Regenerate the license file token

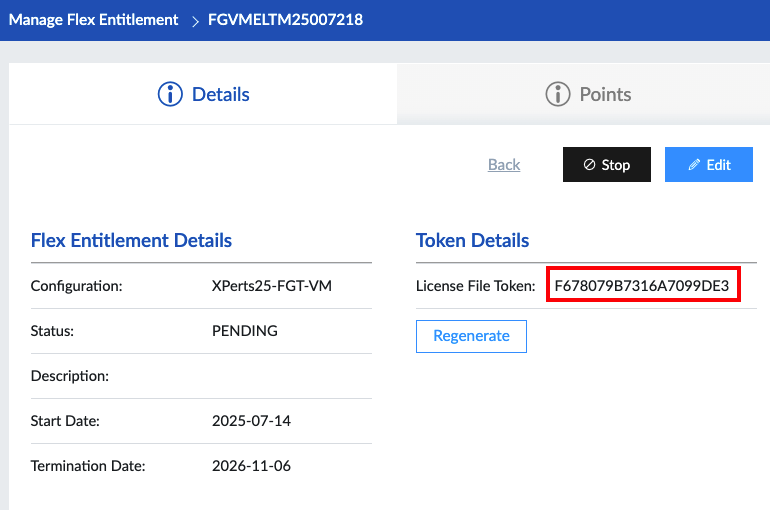point(471,336)
